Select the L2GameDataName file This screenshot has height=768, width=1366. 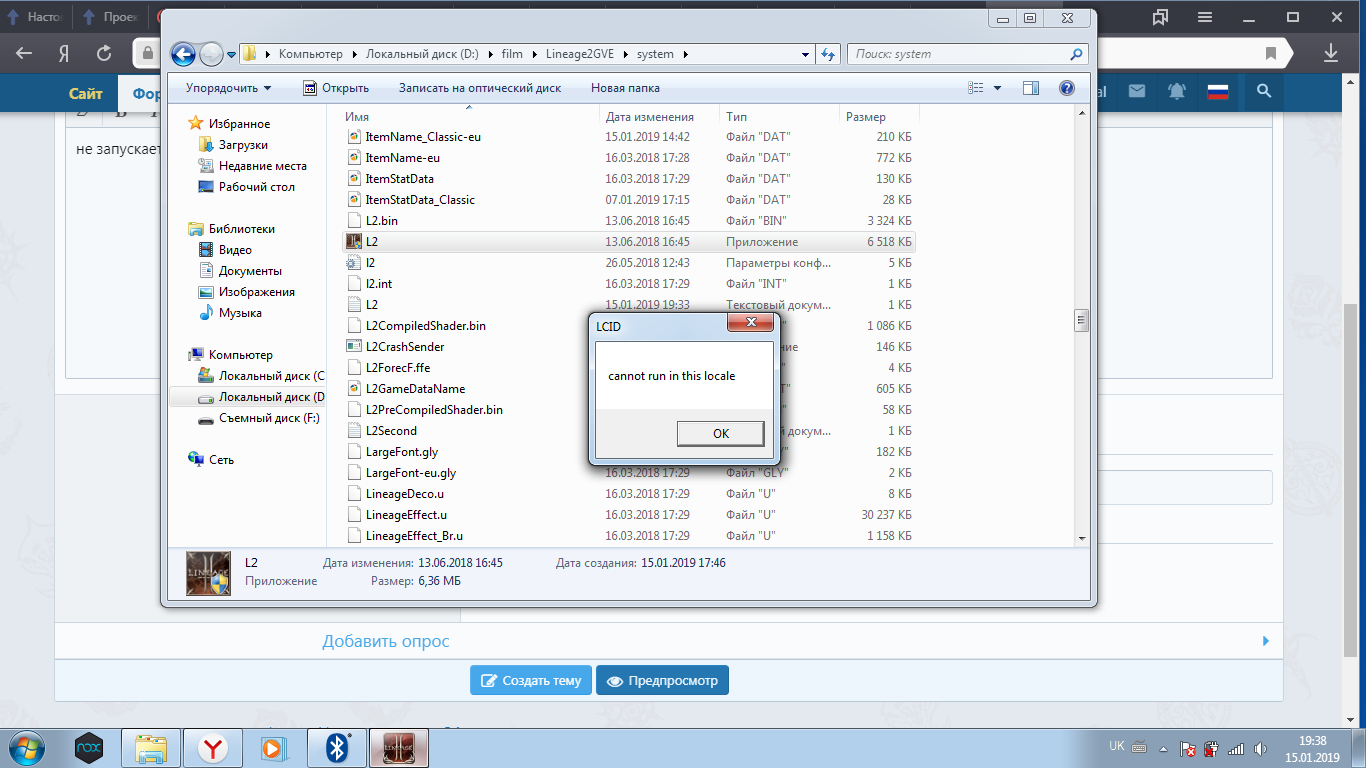pyautogui.click(x=415, y=388)
